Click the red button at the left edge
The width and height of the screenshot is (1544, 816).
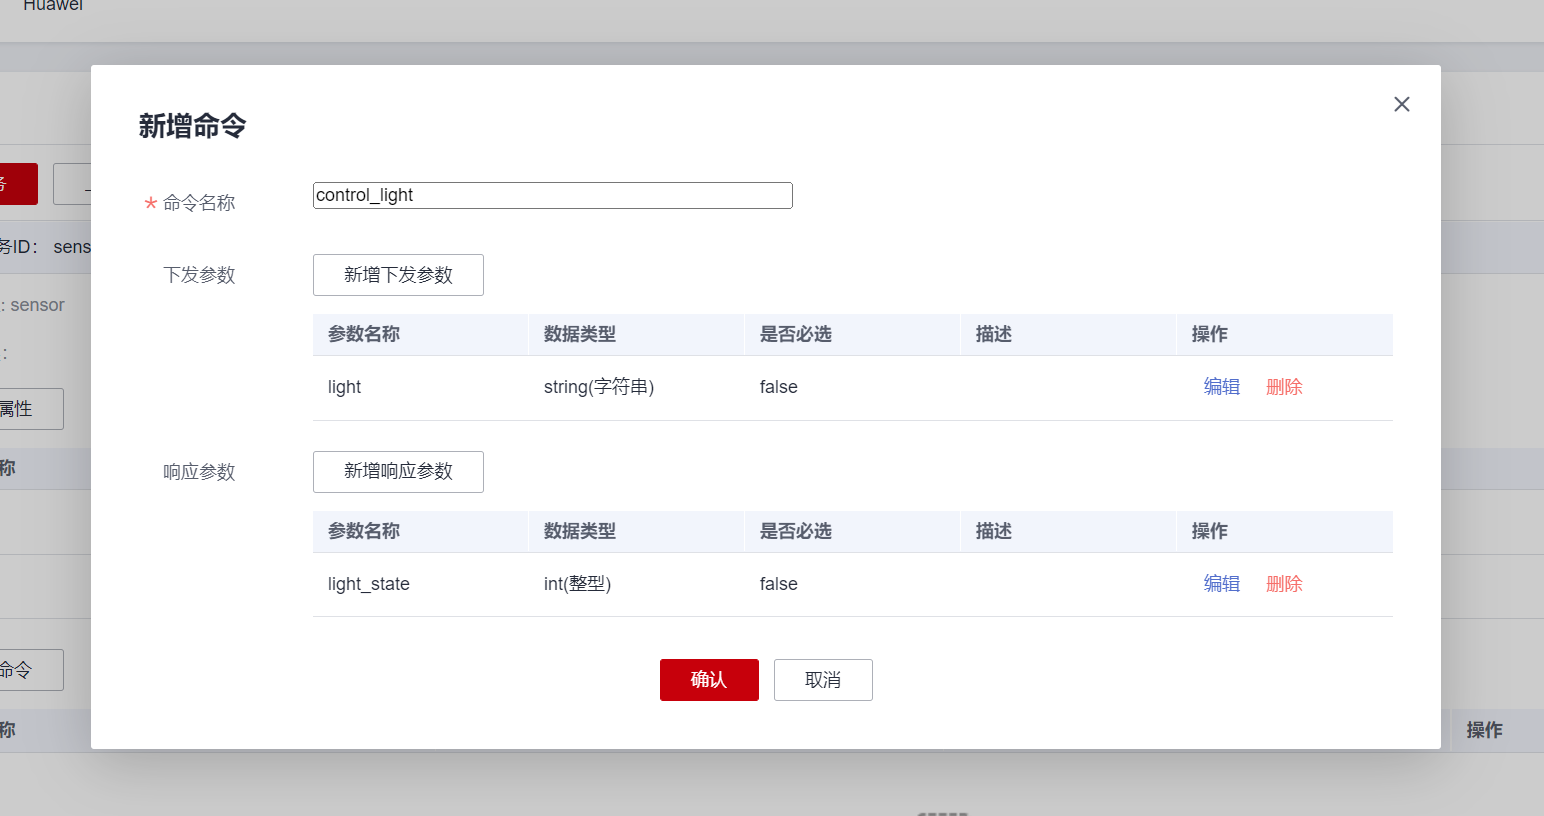pyautogui.click(x=18, y=184)
